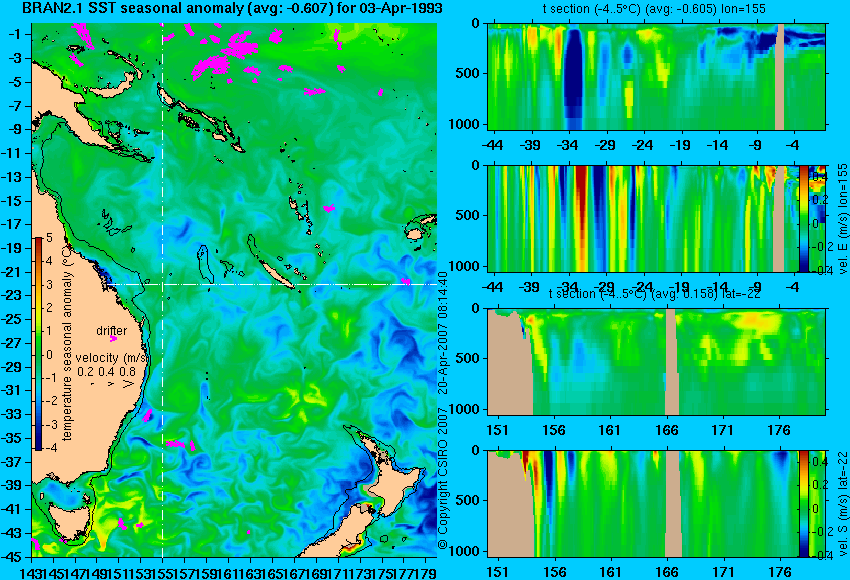Click the '-45' latitude tick label on map
Image resolution: width=850 pixels, height=580 pixels.
click(x=12, y=557)
